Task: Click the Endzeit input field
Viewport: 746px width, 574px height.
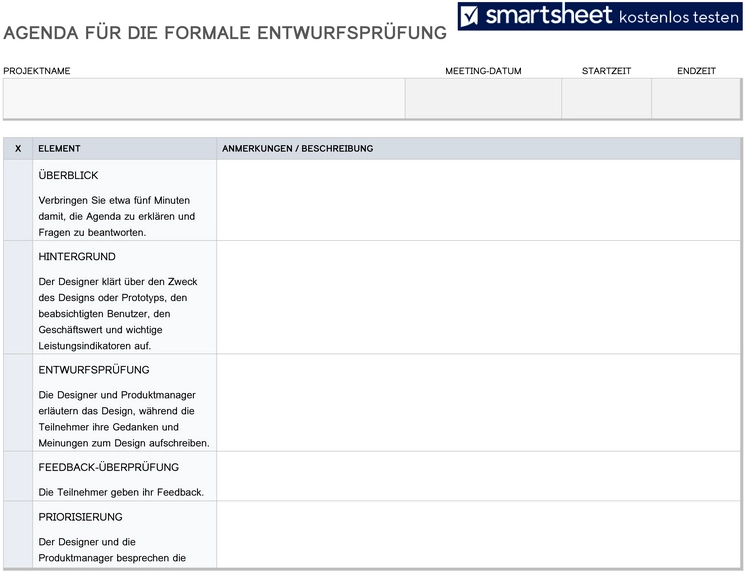Action: click(x=697, y=99)
